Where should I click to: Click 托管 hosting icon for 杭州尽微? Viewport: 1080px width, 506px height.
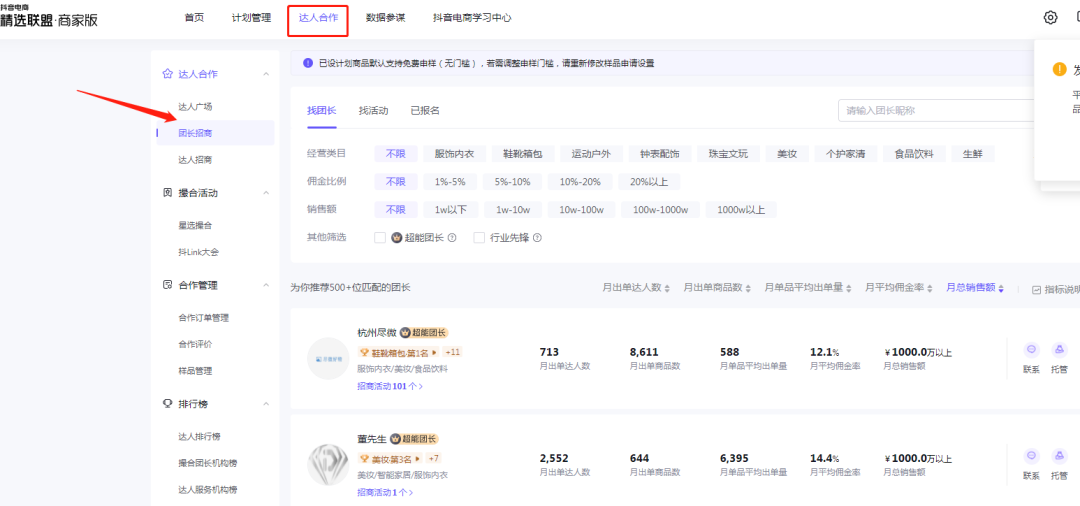click(x=1060, y=350)
